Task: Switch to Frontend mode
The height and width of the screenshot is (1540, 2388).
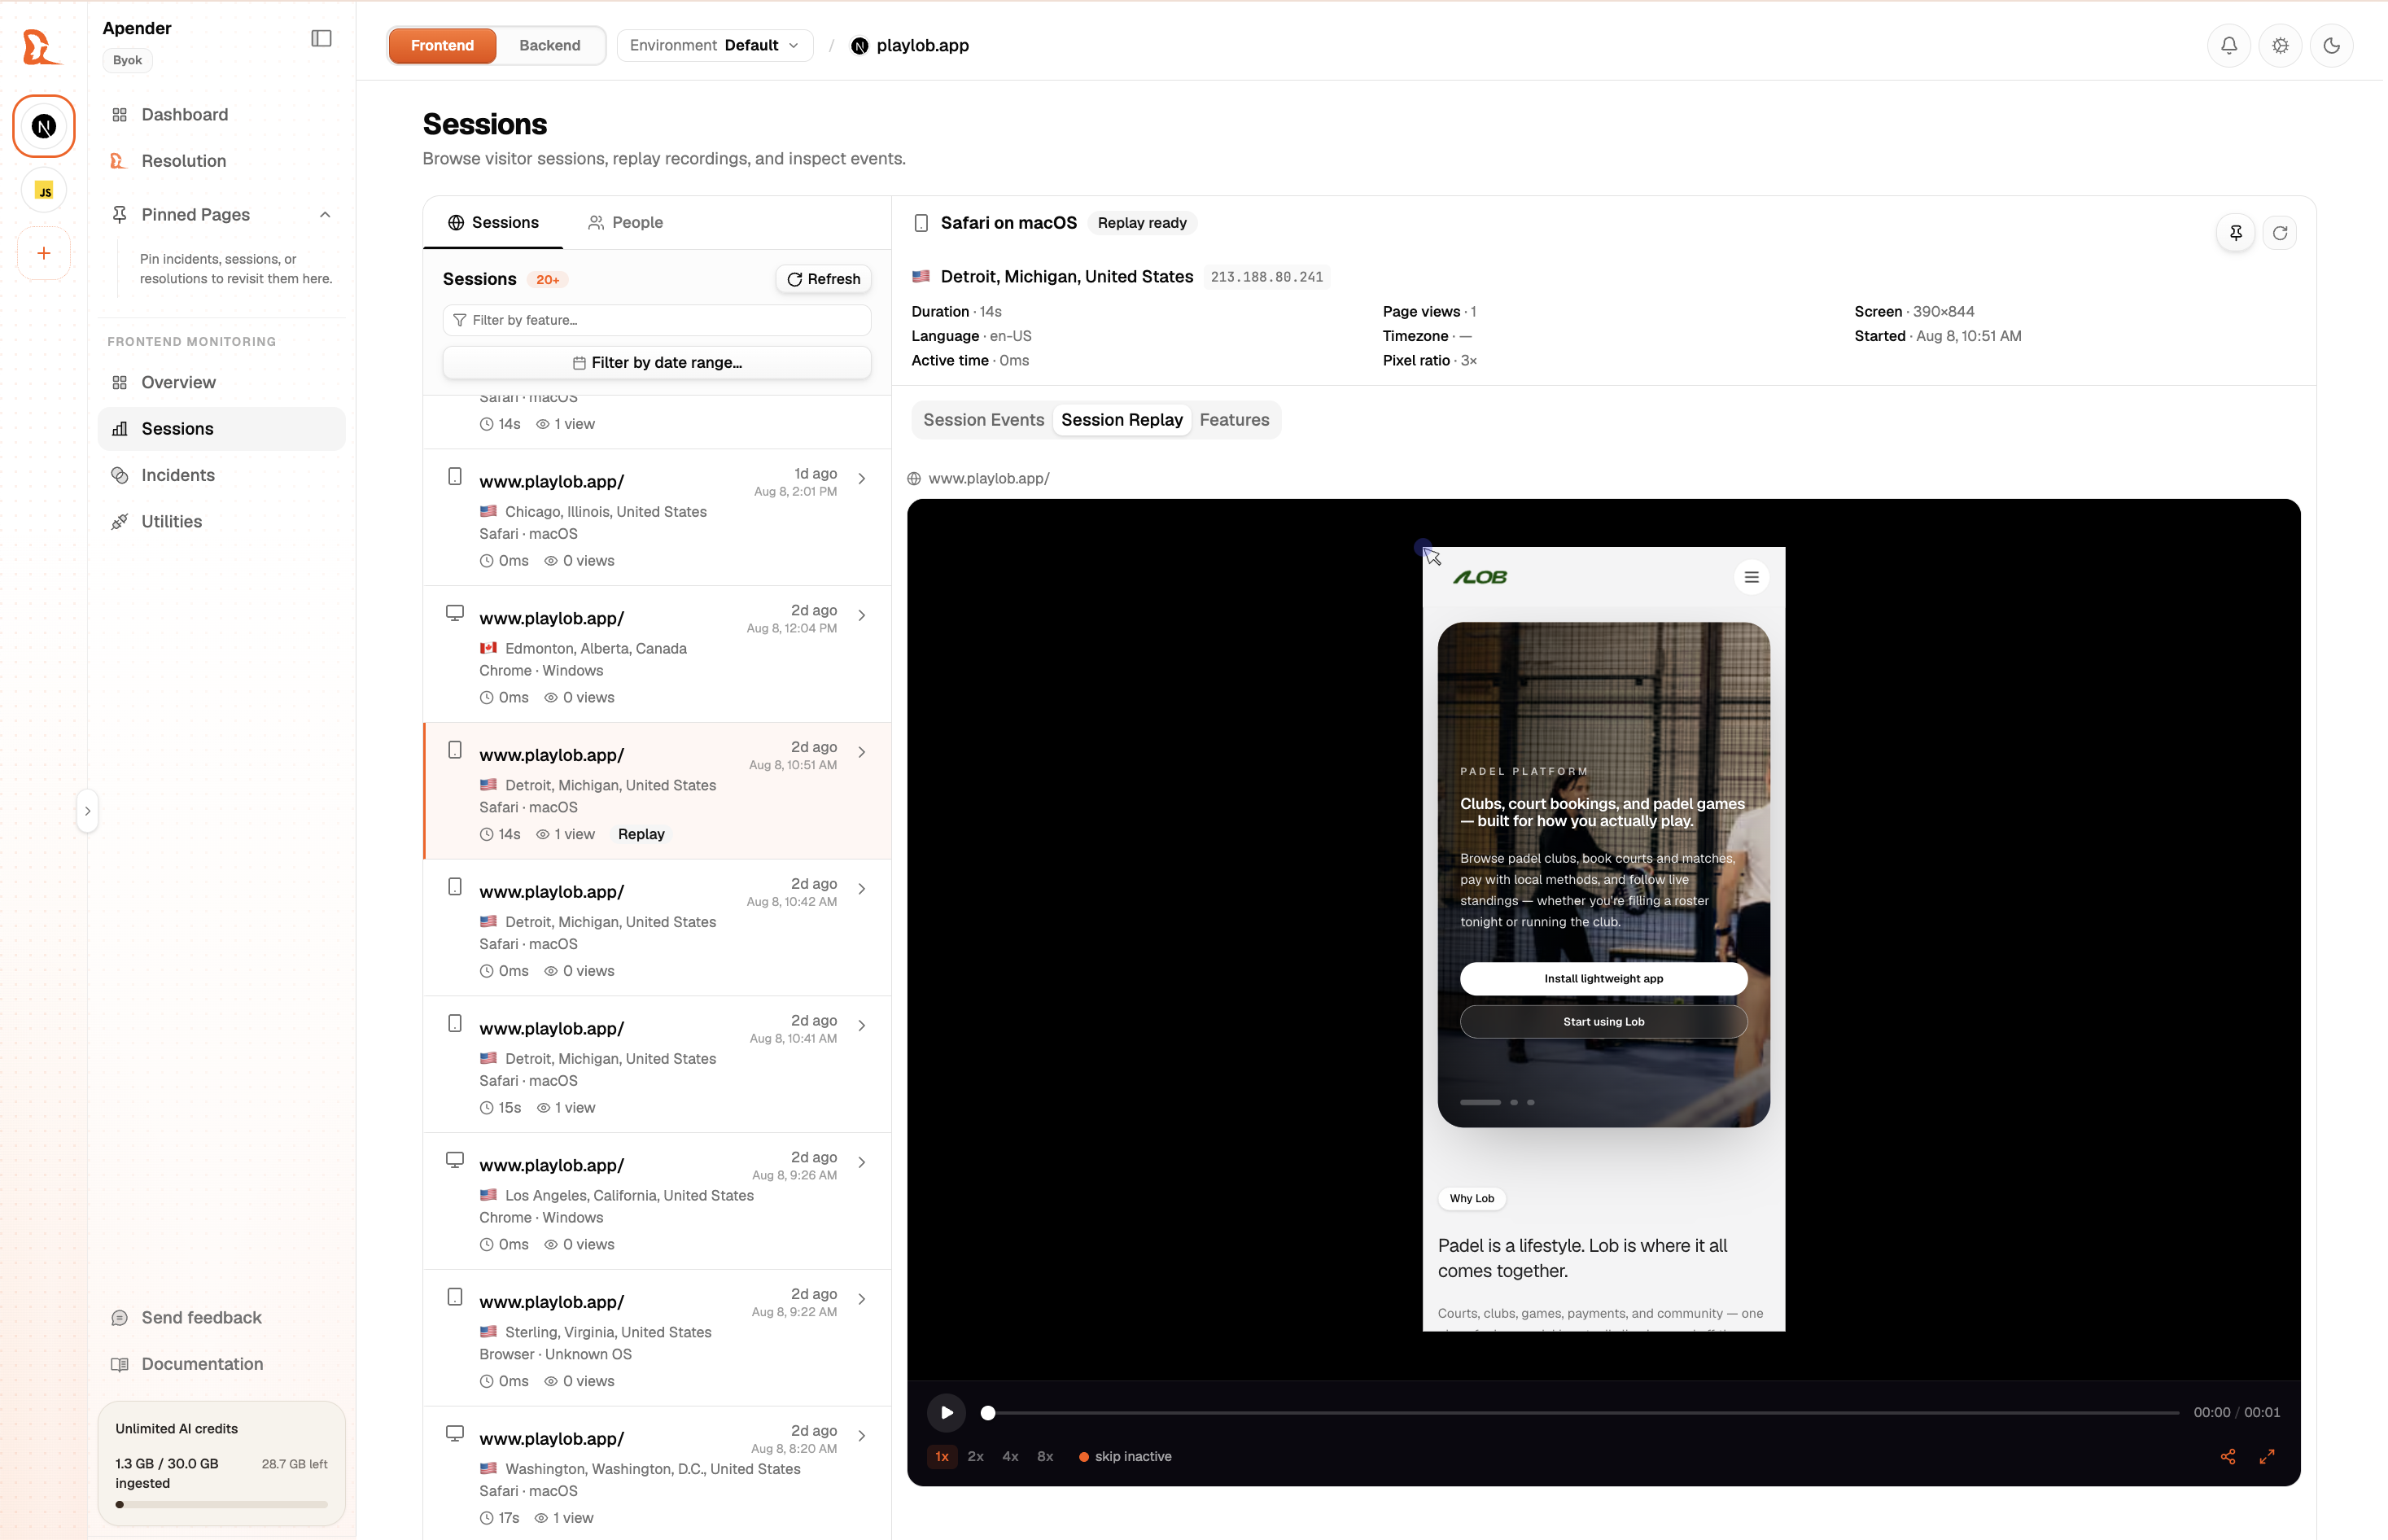Action: click(x=442, y=45)
